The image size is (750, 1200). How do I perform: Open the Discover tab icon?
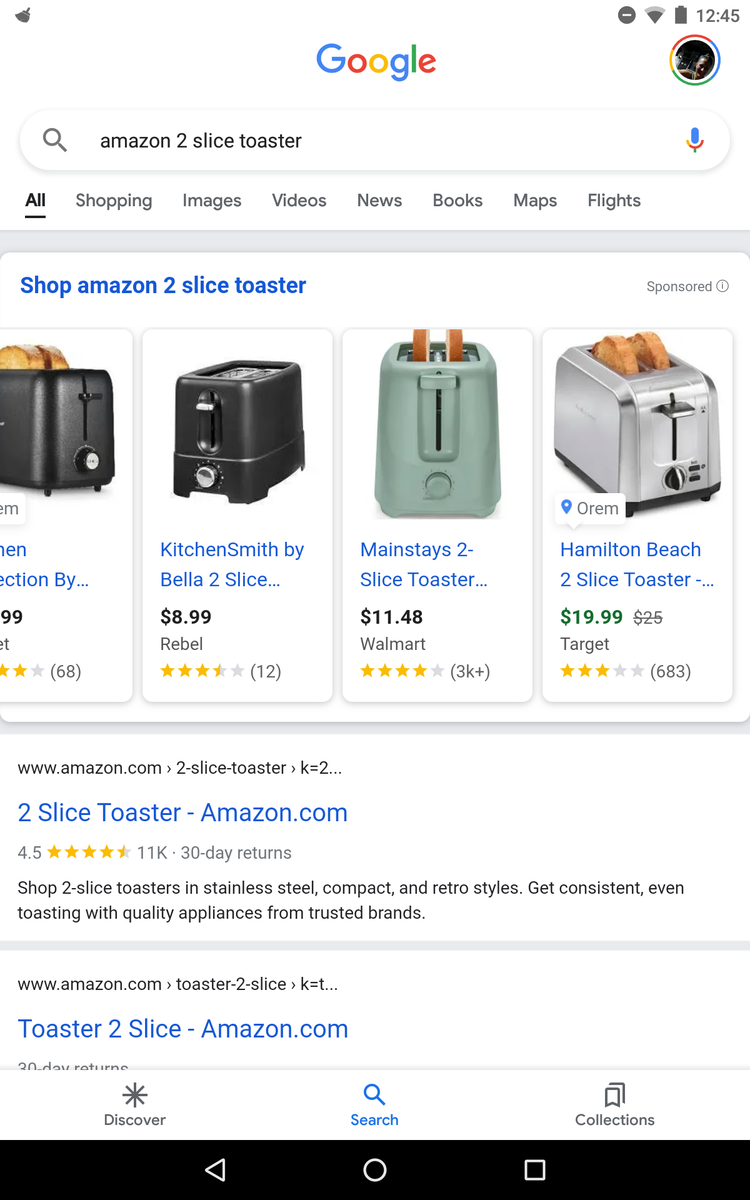[135, 1094]
